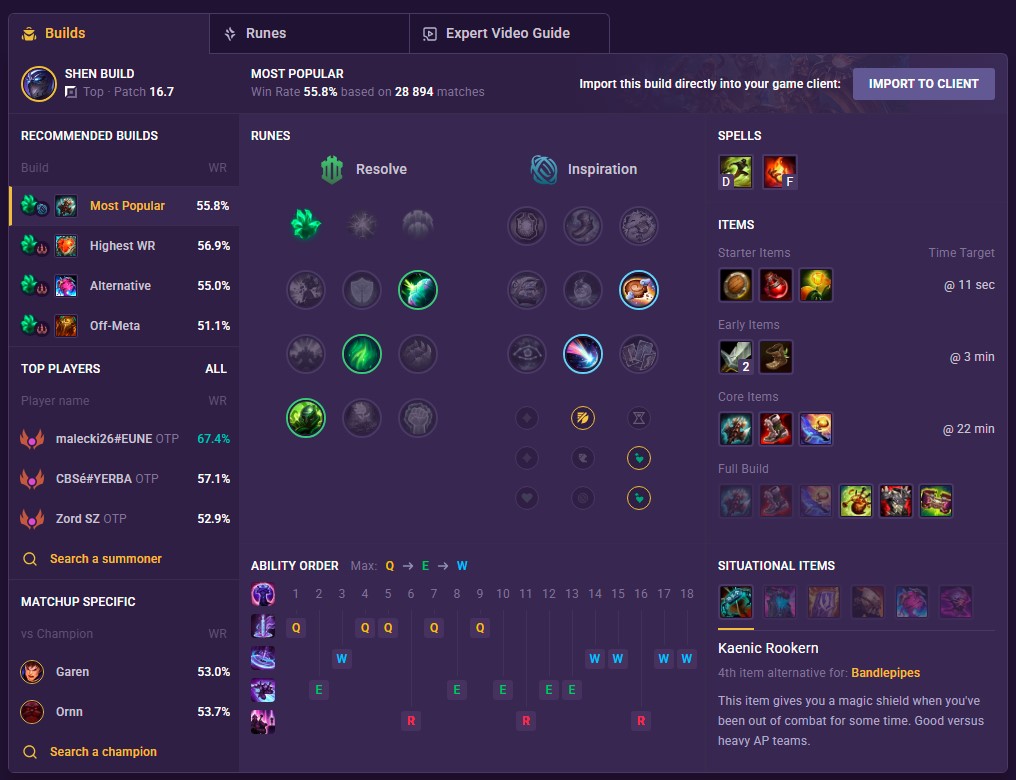The height and width of the screenshot is (780, 1016).
Task: Select the Kaenic Rookern situational item
Action: 735,602
